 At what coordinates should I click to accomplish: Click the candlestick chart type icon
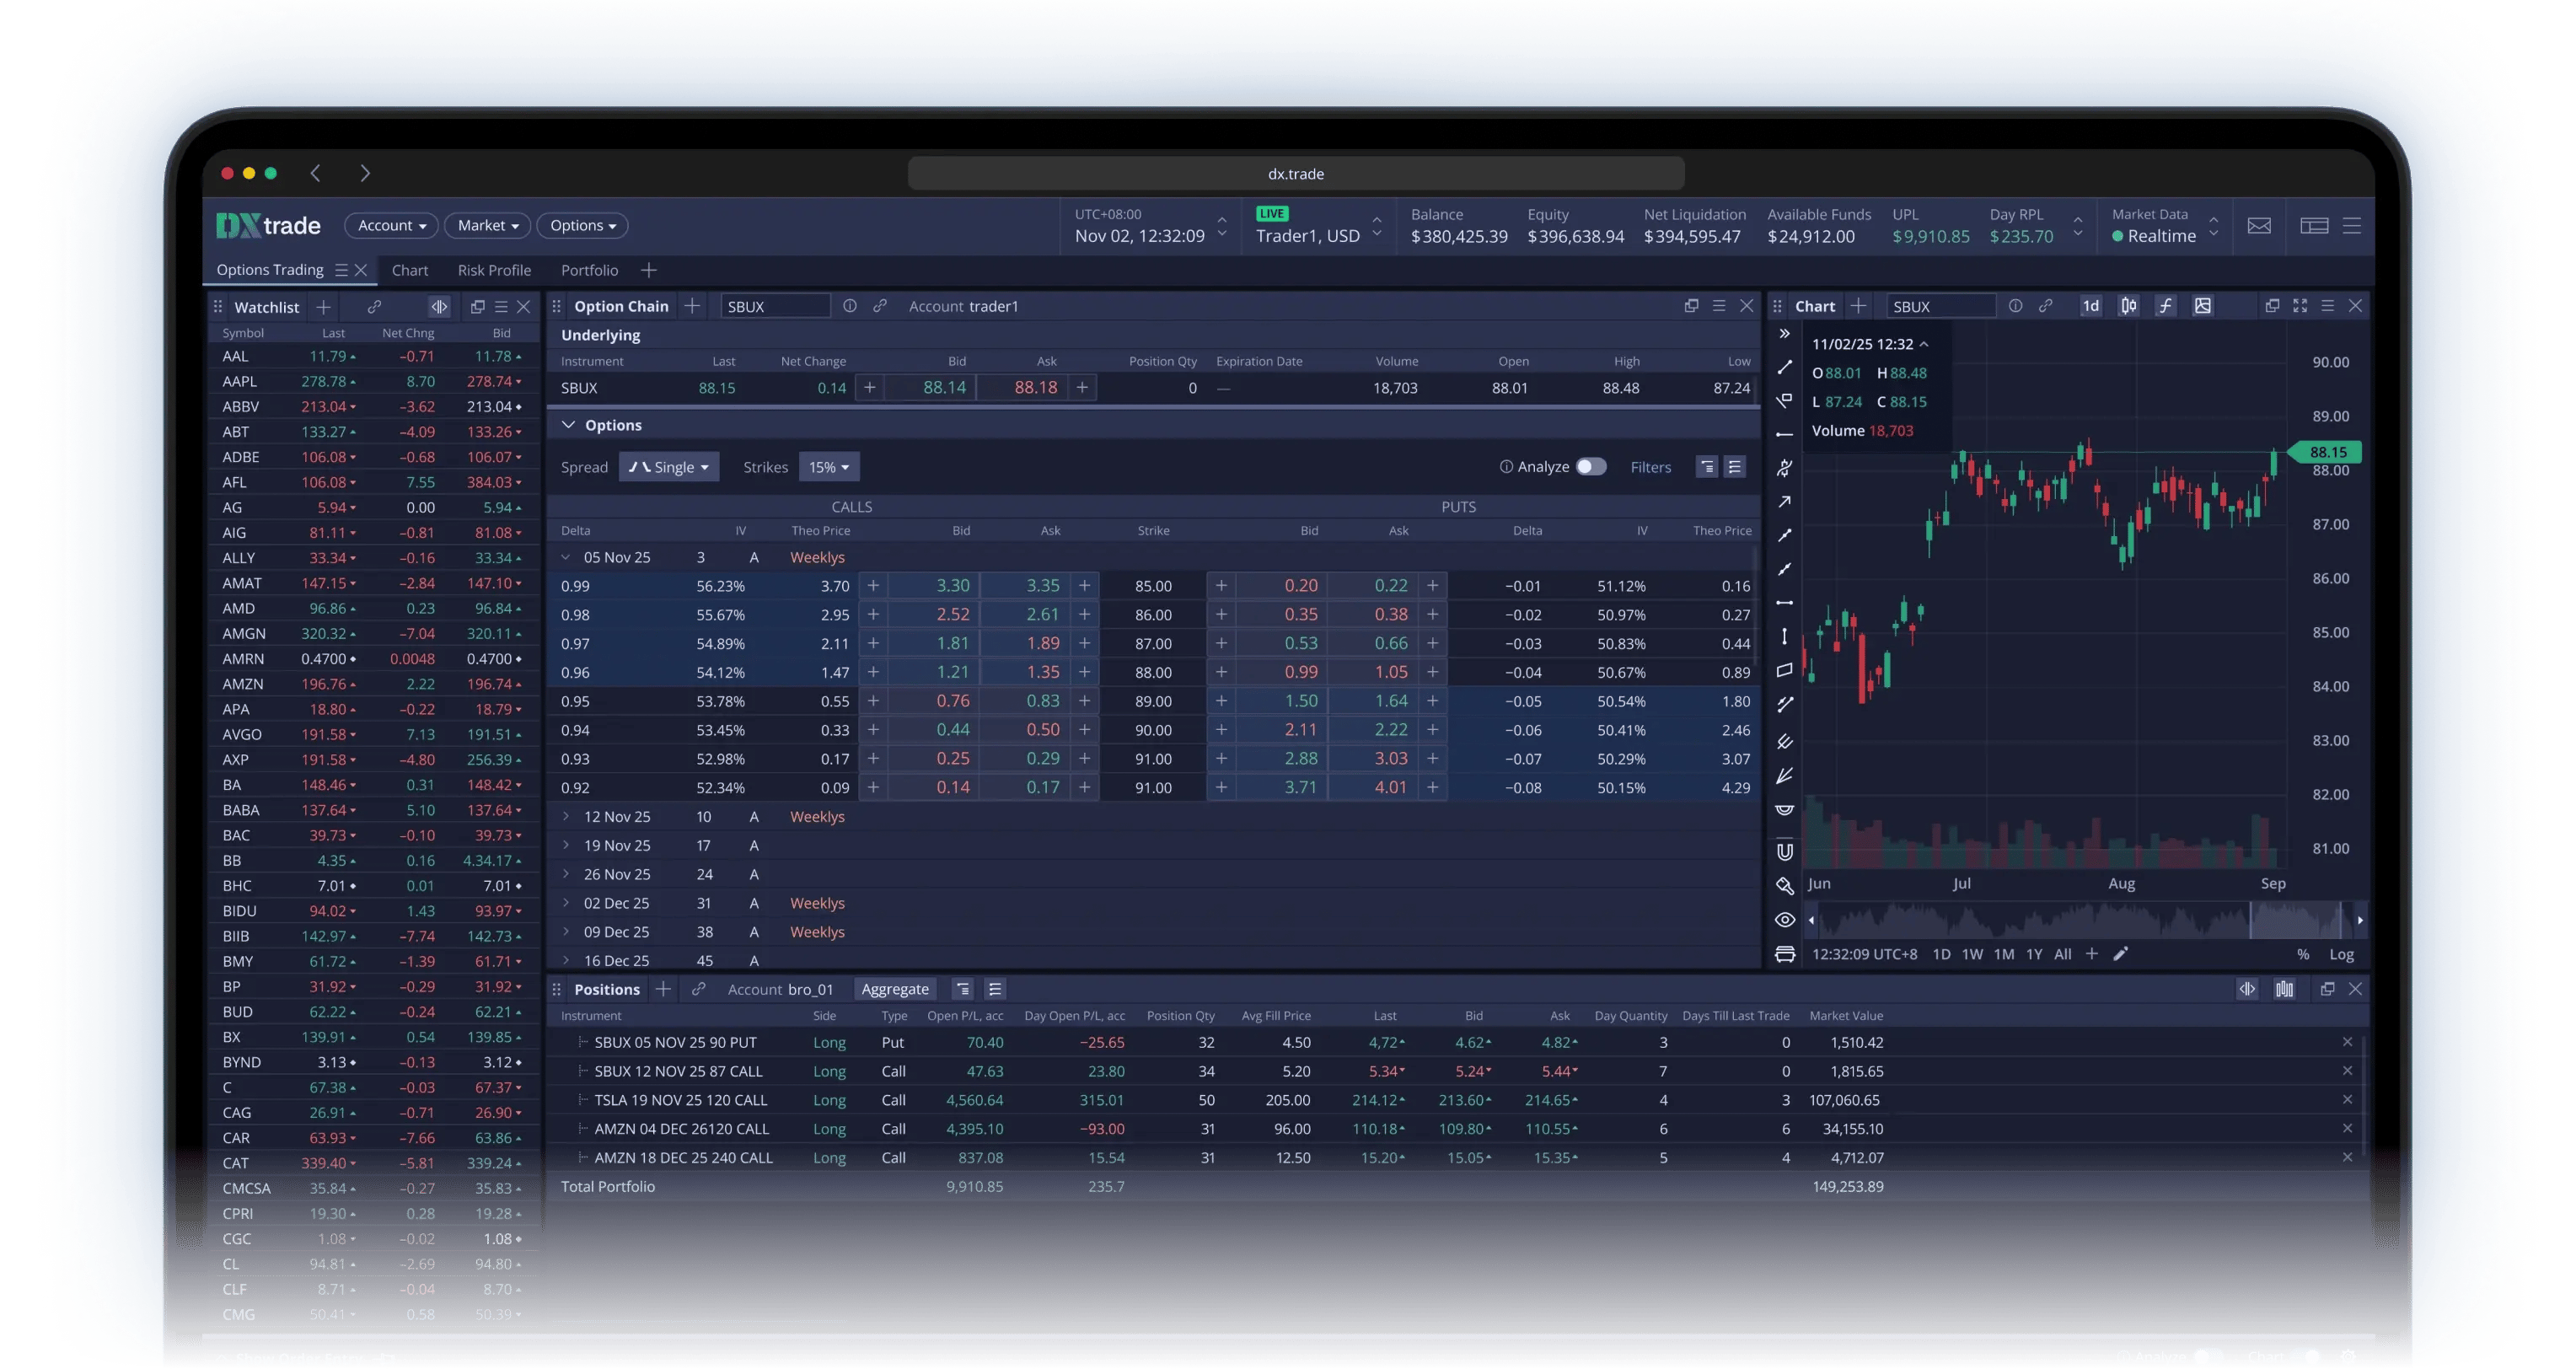tap(2128, 306)
